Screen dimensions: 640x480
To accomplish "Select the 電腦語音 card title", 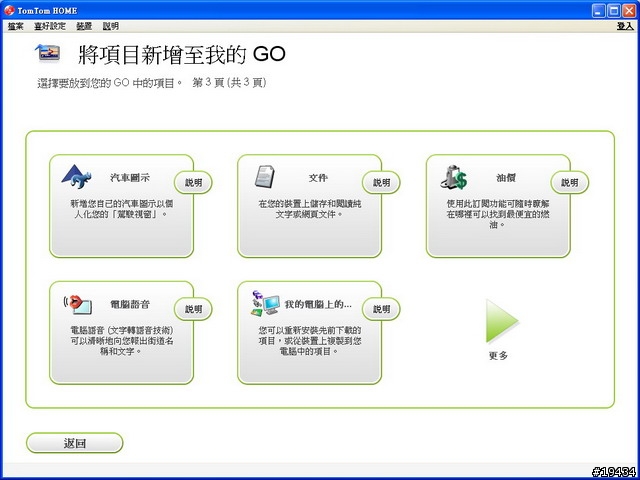I will [130, 304].
